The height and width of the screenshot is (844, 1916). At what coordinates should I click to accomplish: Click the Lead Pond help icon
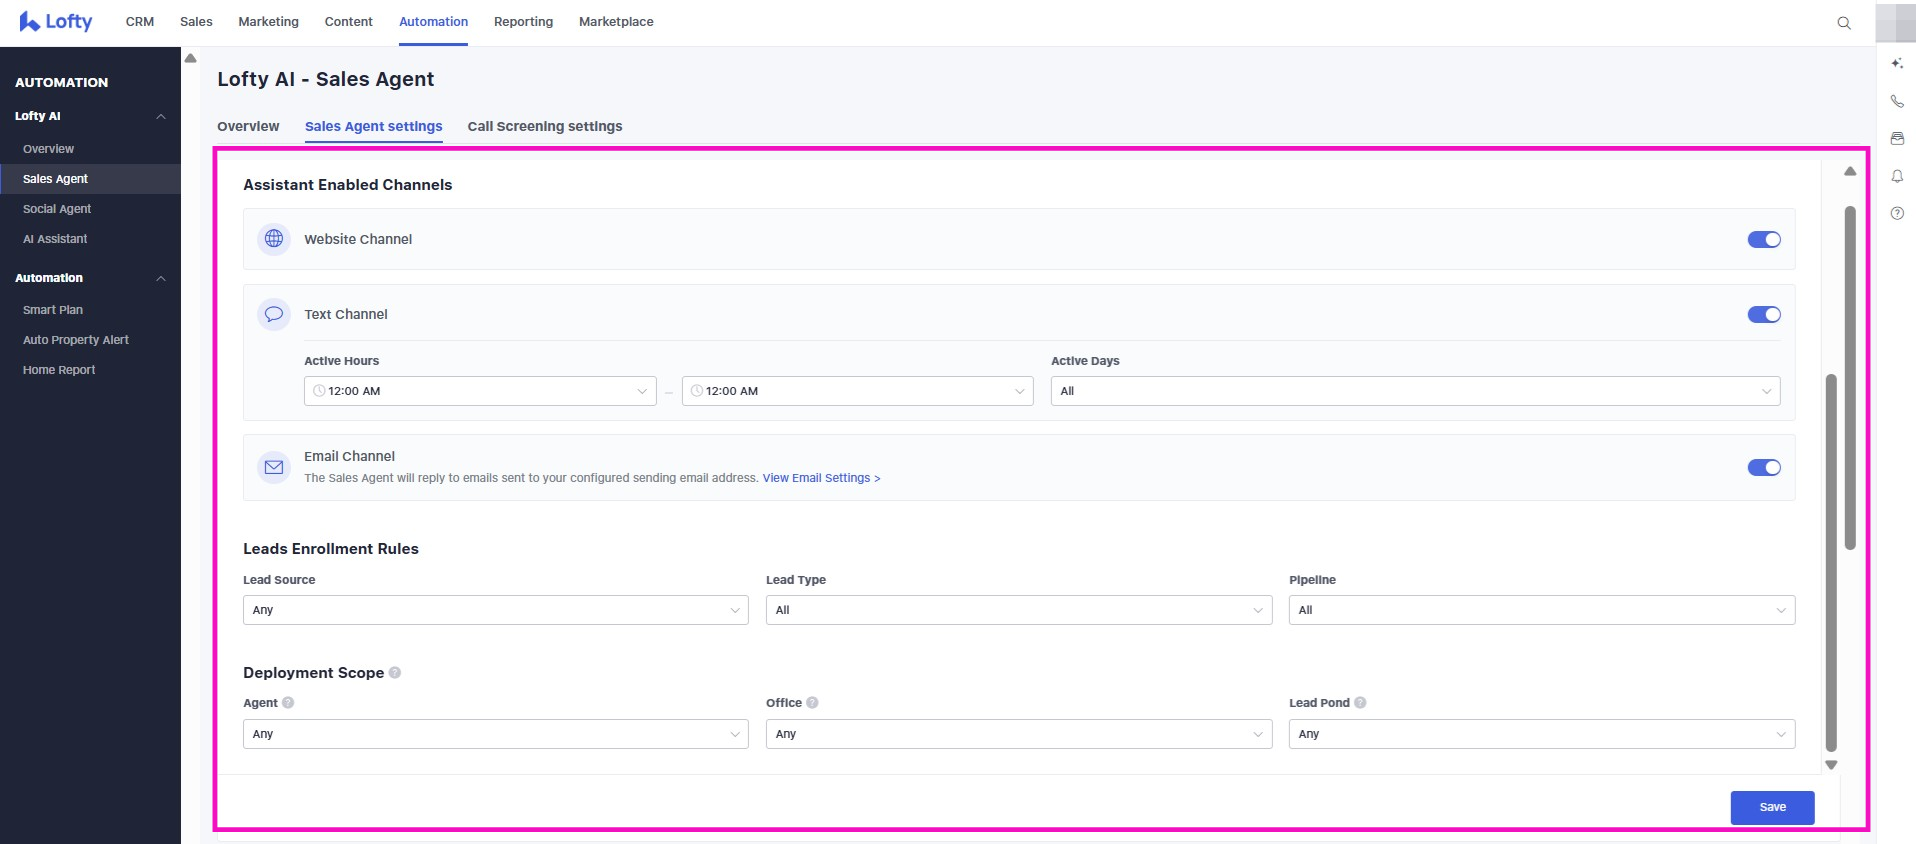click(1360, 703)
